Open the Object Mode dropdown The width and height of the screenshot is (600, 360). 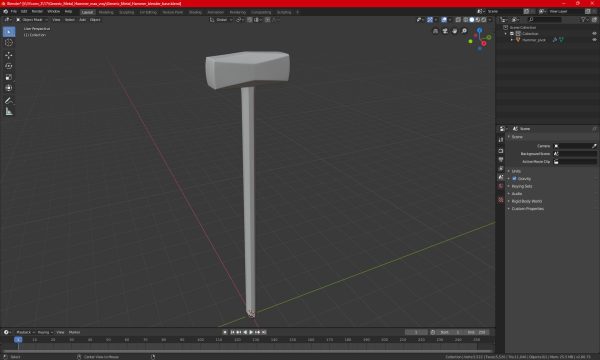(x=31, y=20)
